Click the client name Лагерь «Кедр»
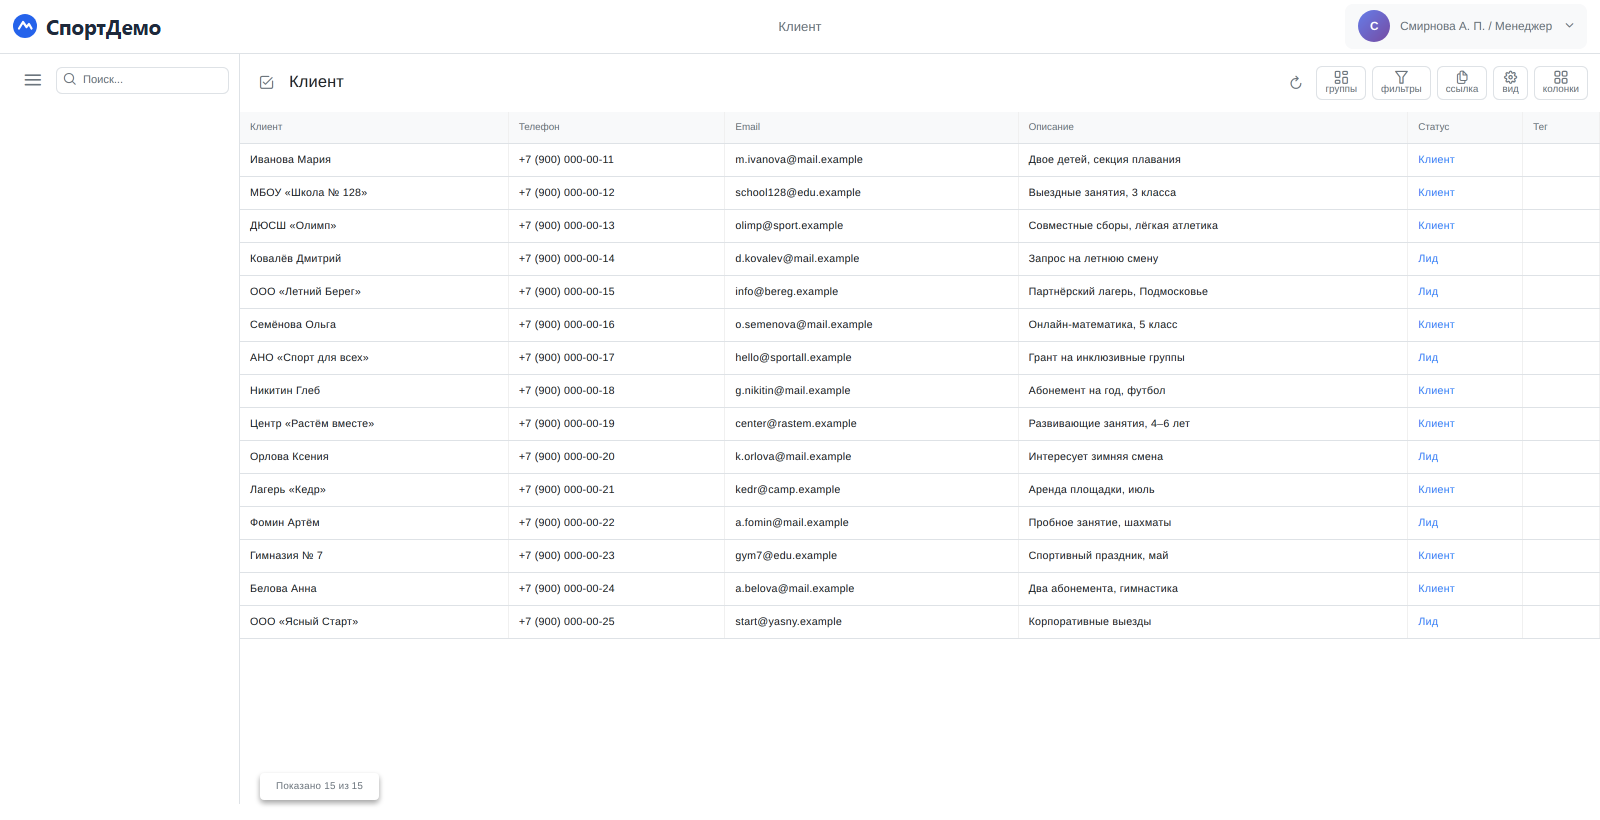Image resolution: width=1600 pixels, height=820 pixels. pyautogui.click(x=288, y=490)
